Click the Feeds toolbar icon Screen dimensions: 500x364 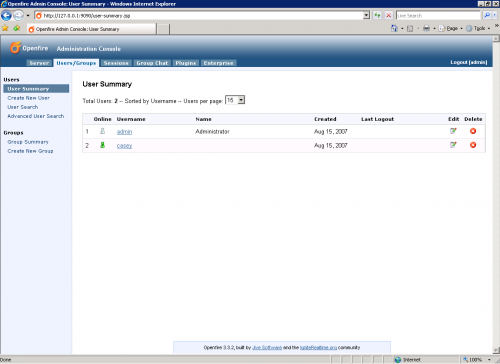(x=410, y=29)
